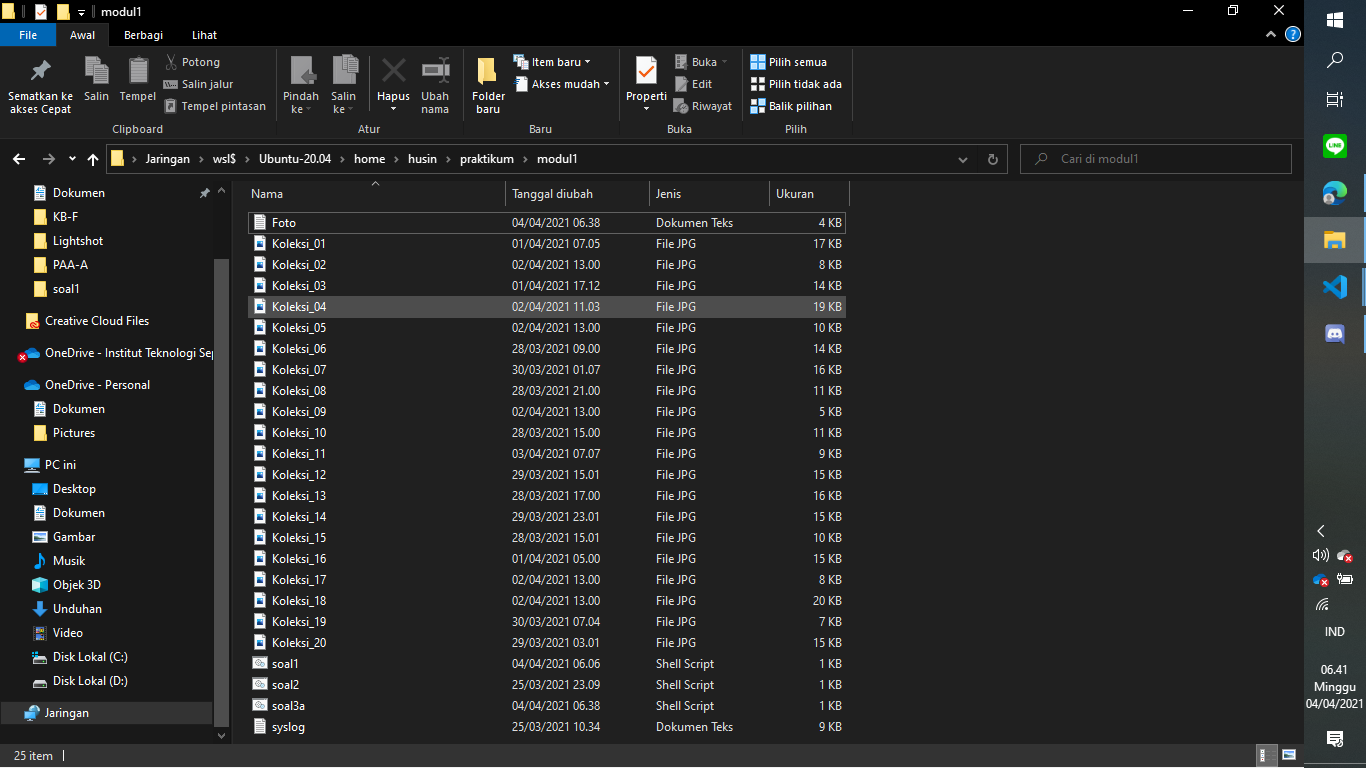This screenshot has height=768, width=1366.
Task: Sort files by Nama column header
Action: coord(375,194)
